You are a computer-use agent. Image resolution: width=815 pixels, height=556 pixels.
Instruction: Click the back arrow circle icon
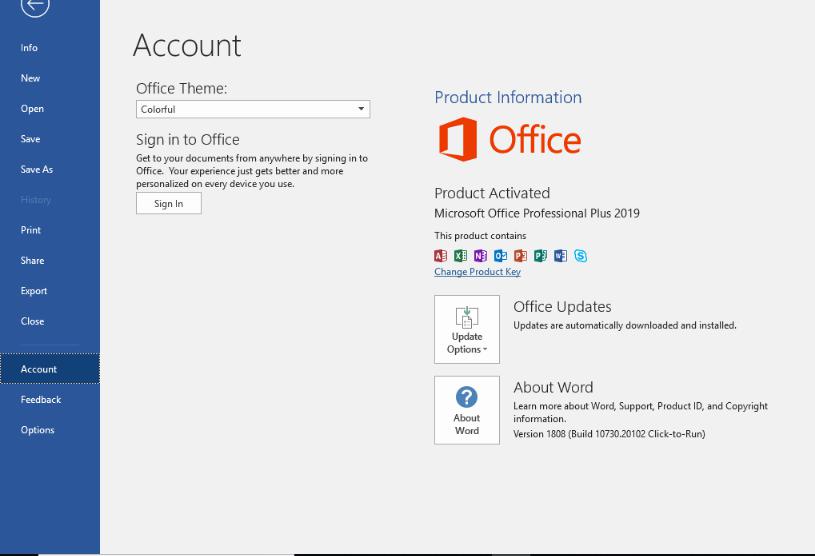(x=35, y=5)
